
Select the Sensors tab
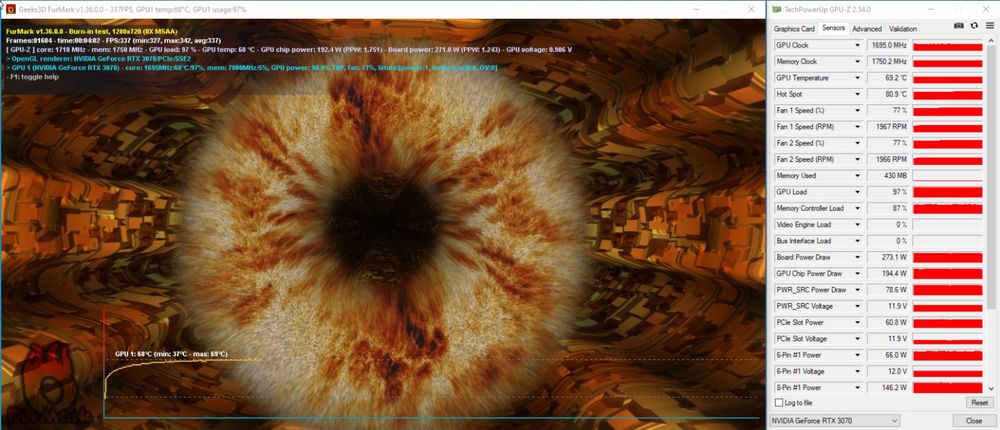834,28
